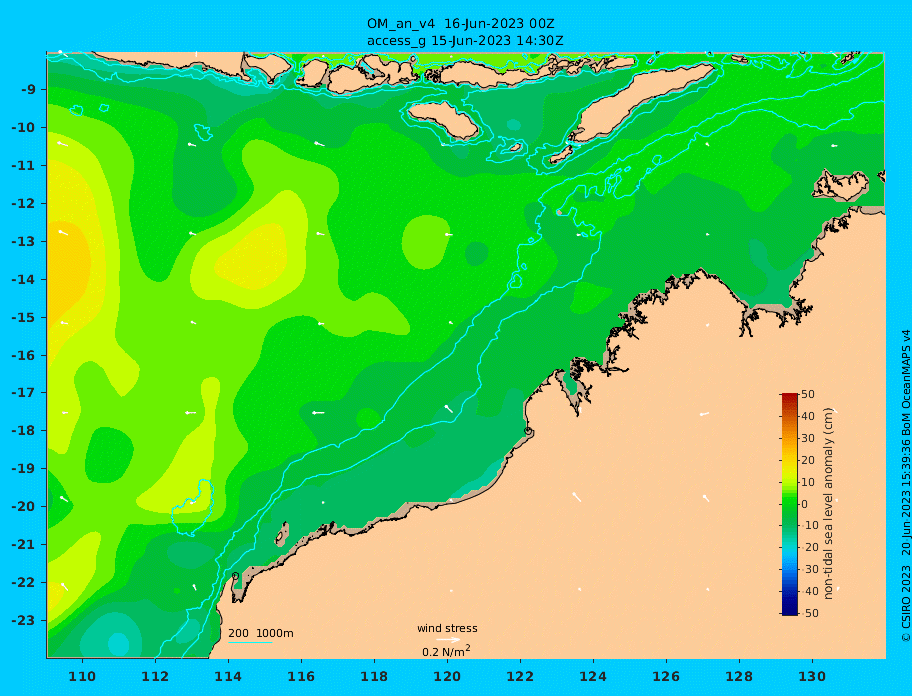Click latitude label -17 on the y-axis
The width and height of the screenshot is (912, 696).
pos(24,392)
